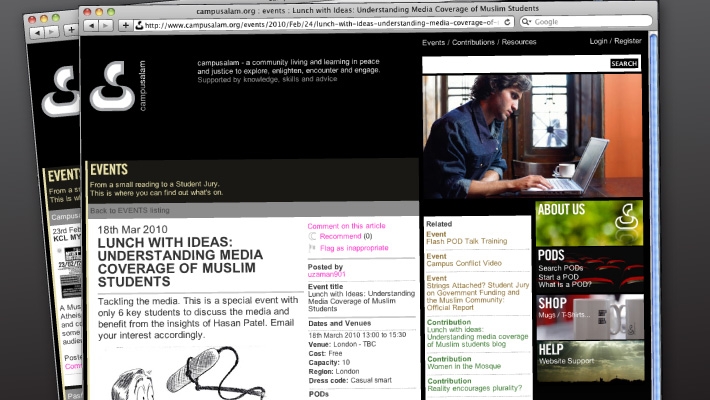Screen dimensions: 710x400
Task: Click the URL address field
Action: (324, 23)
